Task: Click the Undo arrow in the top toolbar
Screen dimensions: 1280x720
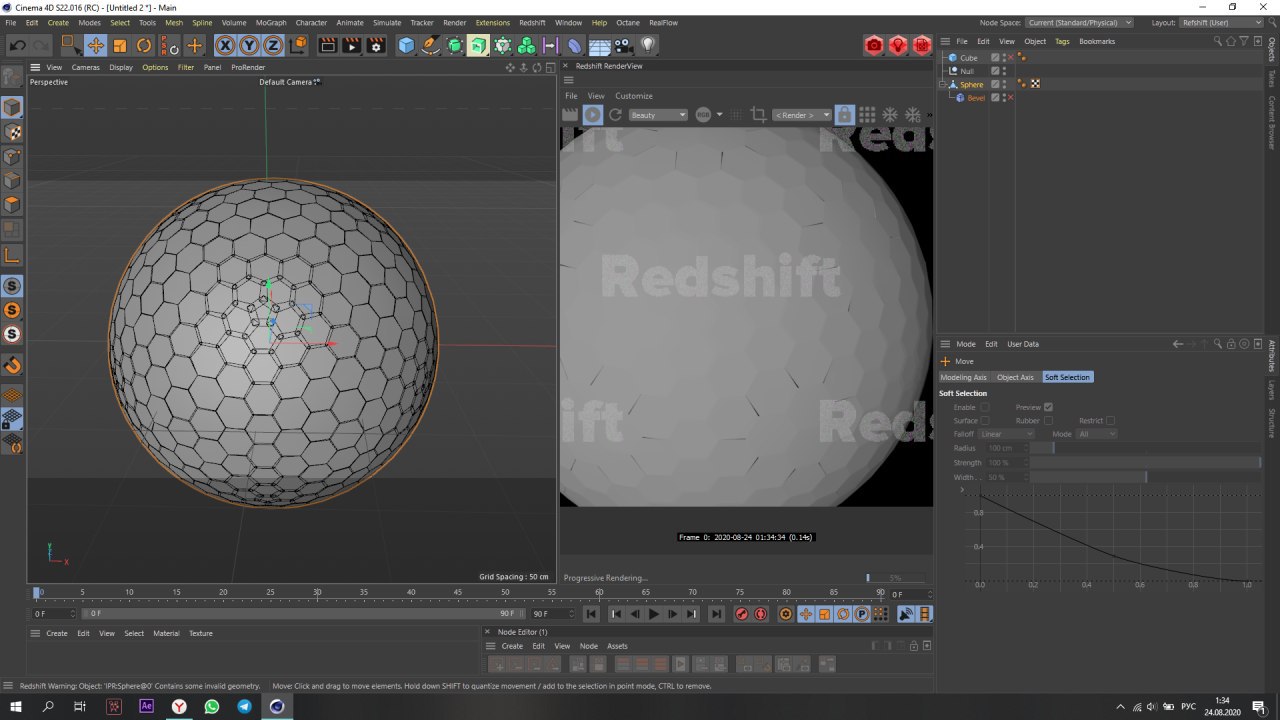Action: [17, 45]
